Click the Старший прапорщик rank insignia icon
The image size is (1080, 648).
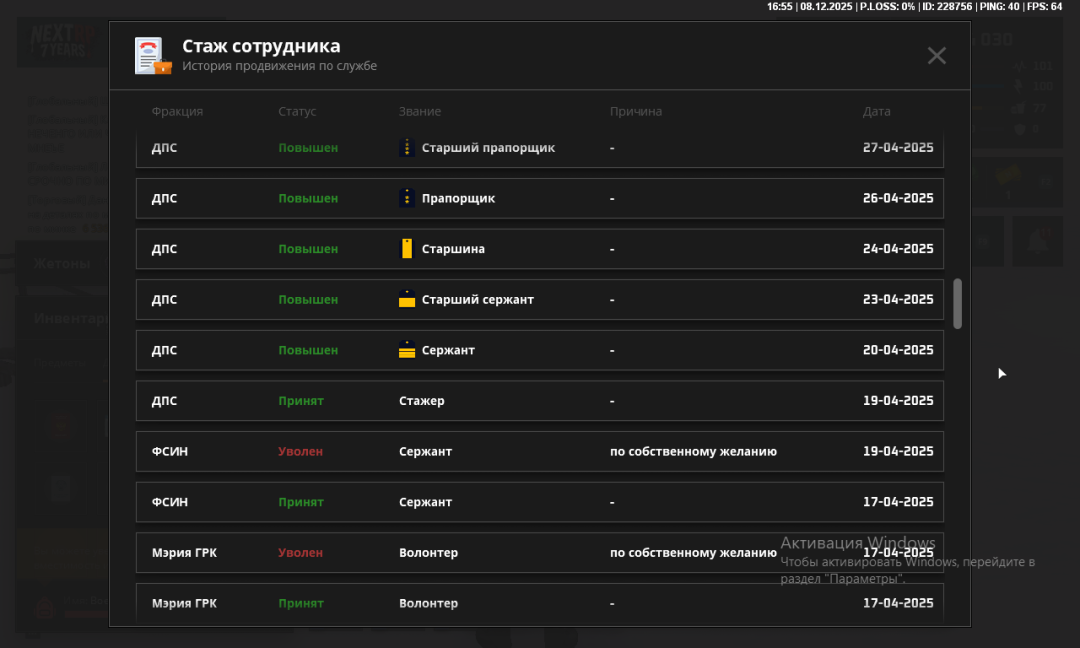406,148
